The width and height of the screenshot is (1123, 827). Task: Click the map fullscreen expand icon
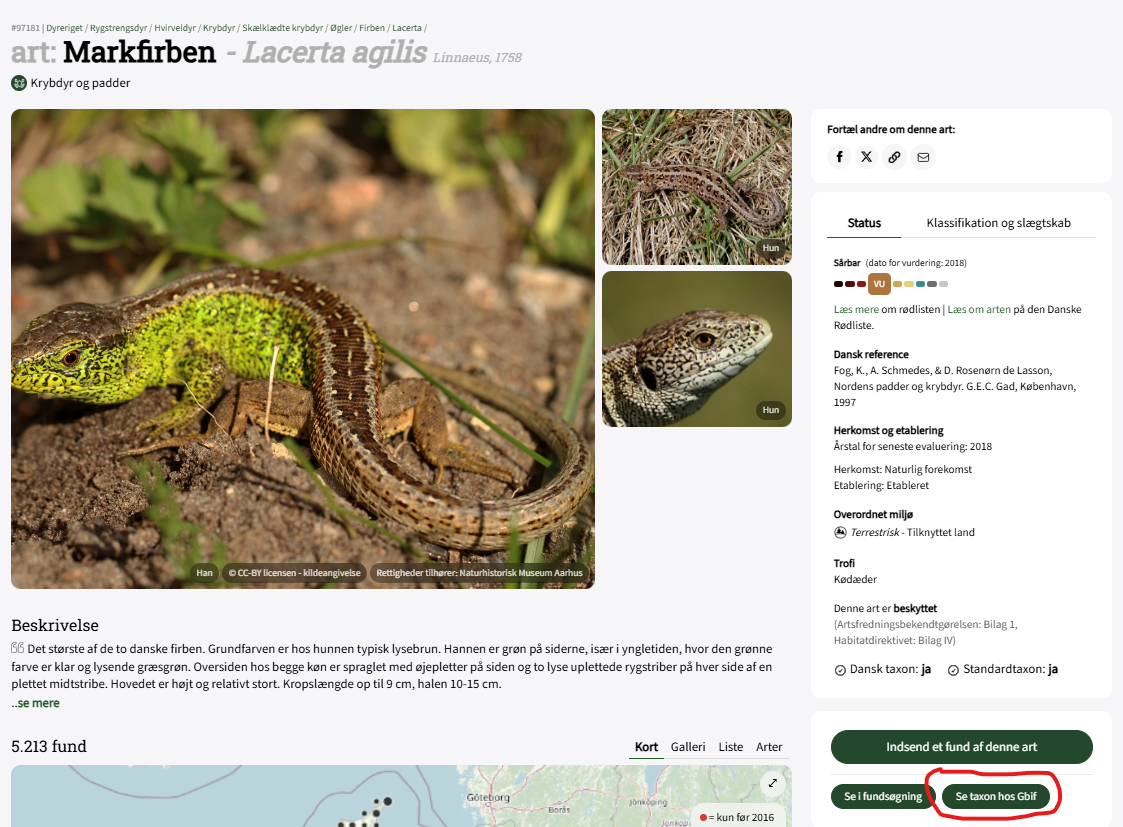click(x=773, y=783)
